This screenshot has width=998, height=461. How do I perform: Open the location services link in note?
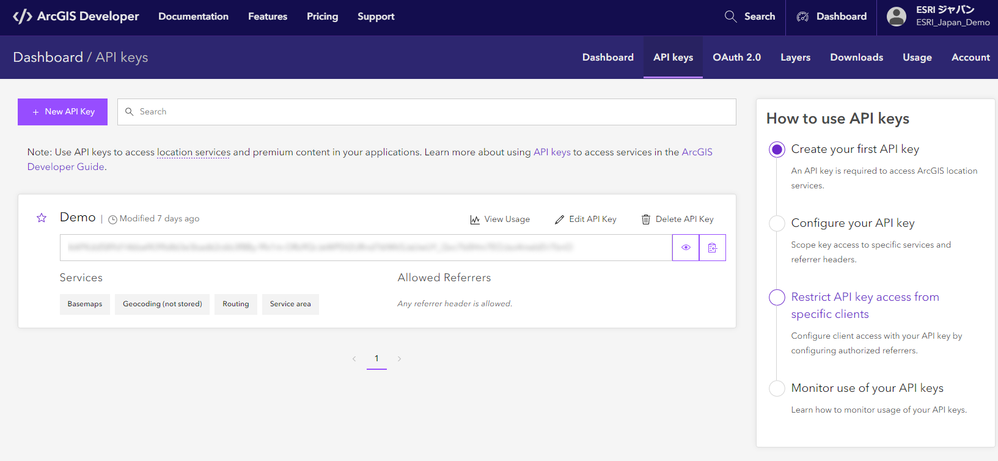[193, 153]
